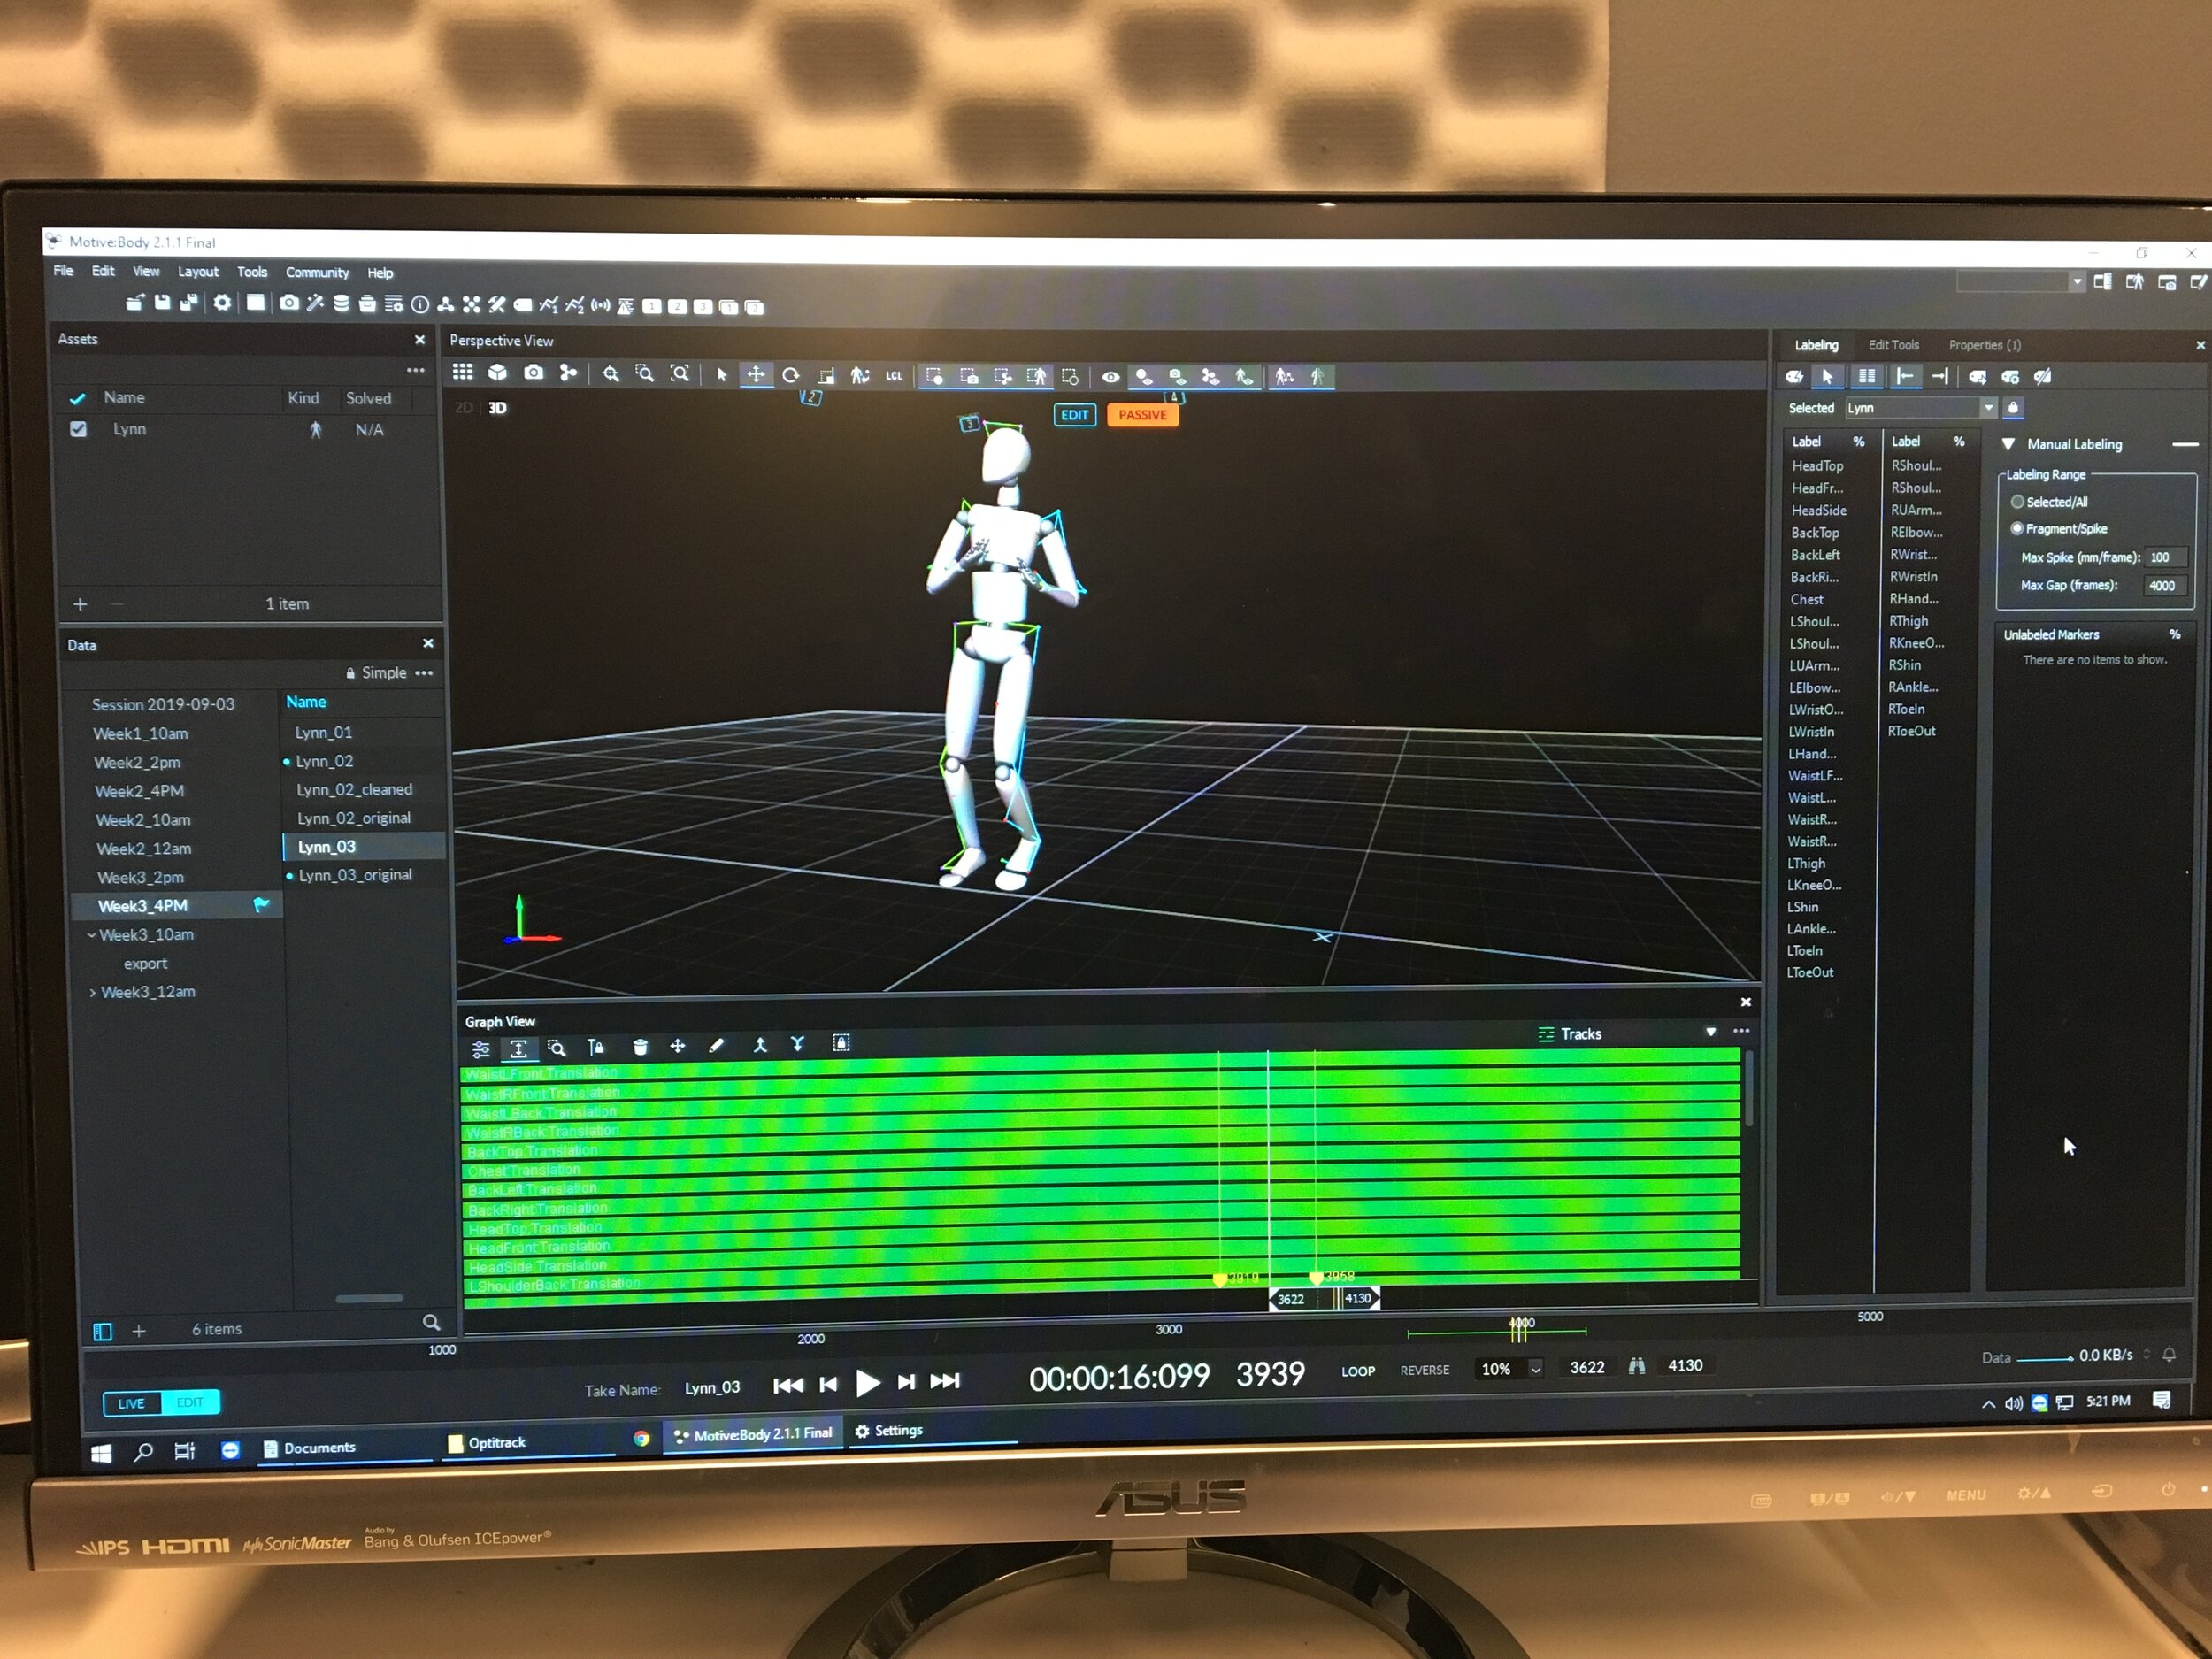Toggle the REVERSE playback button
The image size is (2212, 1659).
pos(1425,1370)
